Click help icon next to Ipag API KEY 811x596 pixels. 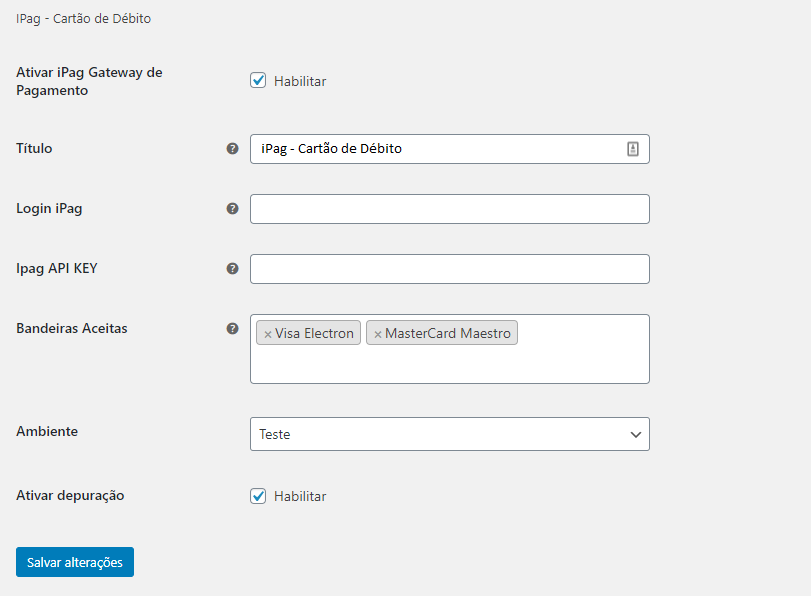point(233,269)
